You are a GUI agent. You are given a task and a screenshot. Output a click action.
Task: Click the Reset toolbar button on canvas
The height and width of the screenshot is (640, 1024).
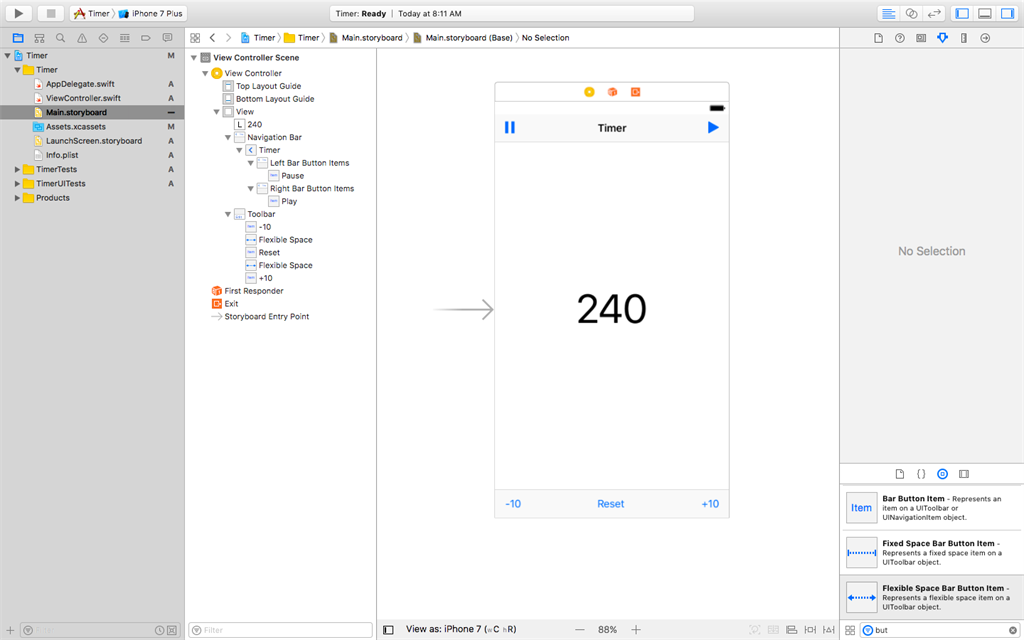tap(611, 504)
